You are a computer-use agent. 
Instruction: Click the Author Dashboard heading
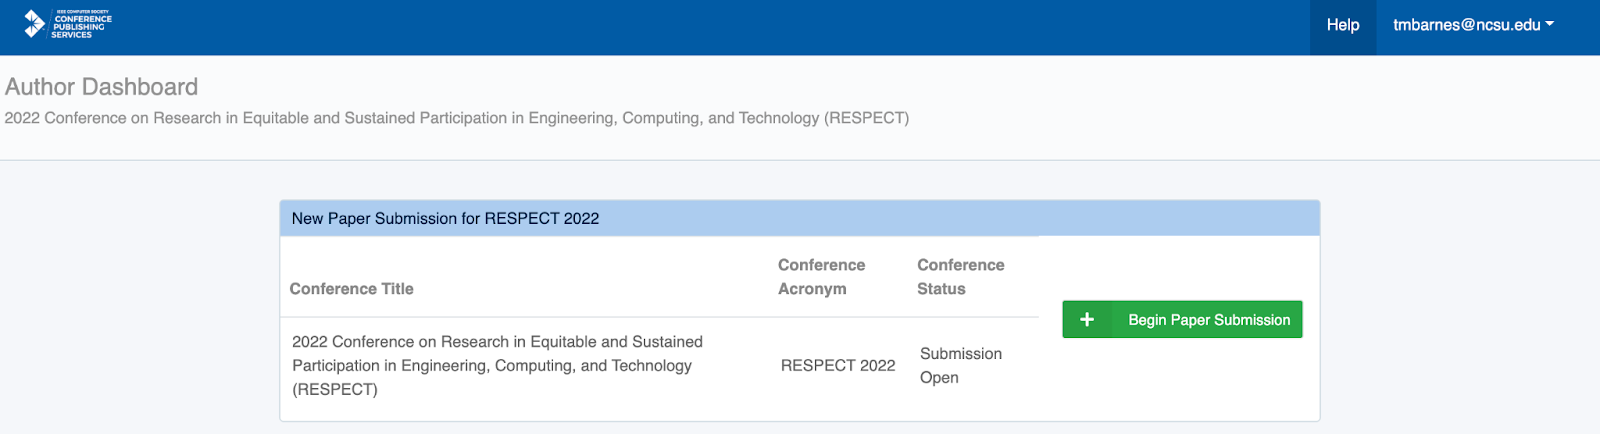pos(102,87)
